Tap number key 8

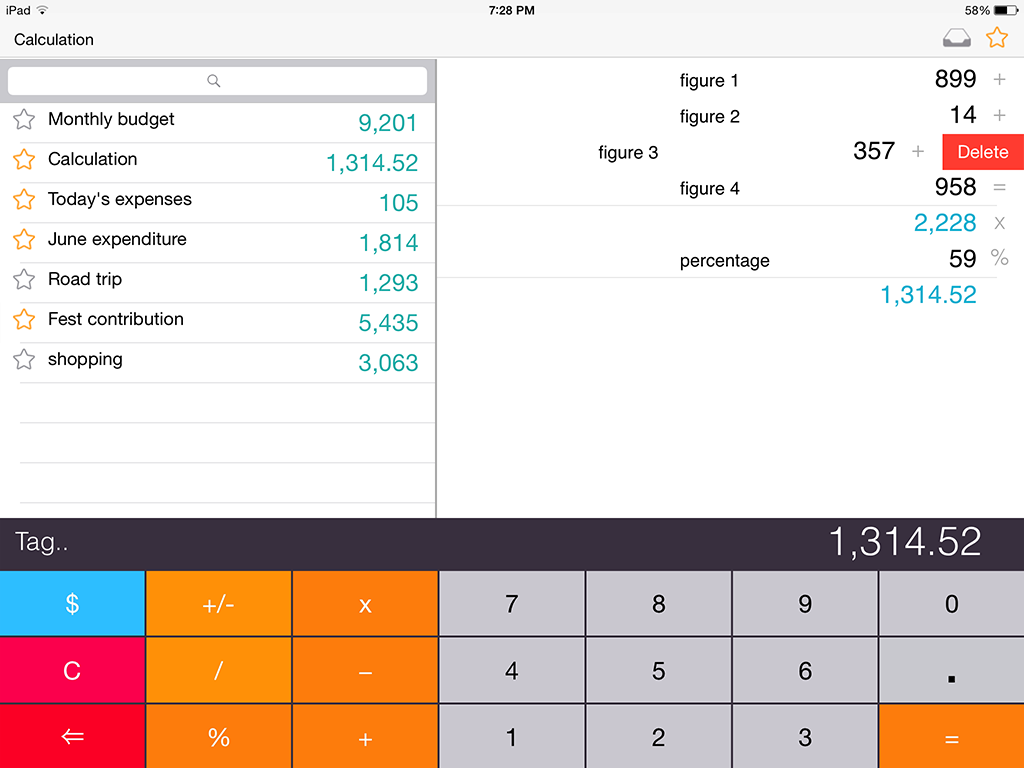(658, 603)
